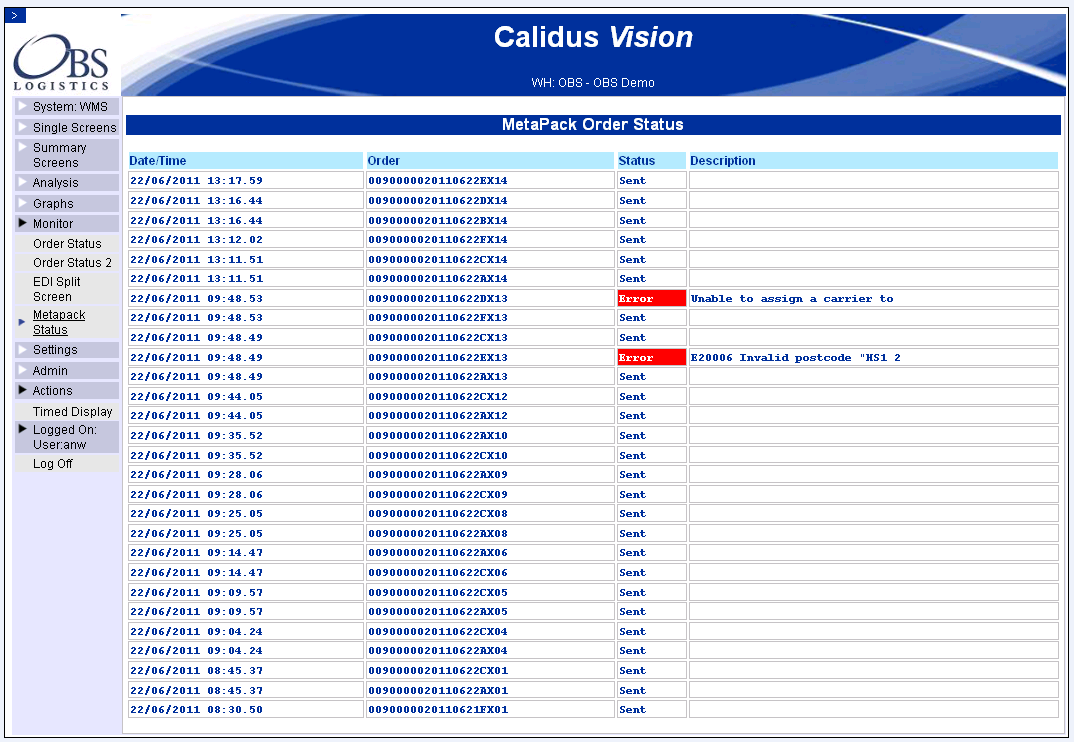Open the System: WMS menu

pos(70,107)
